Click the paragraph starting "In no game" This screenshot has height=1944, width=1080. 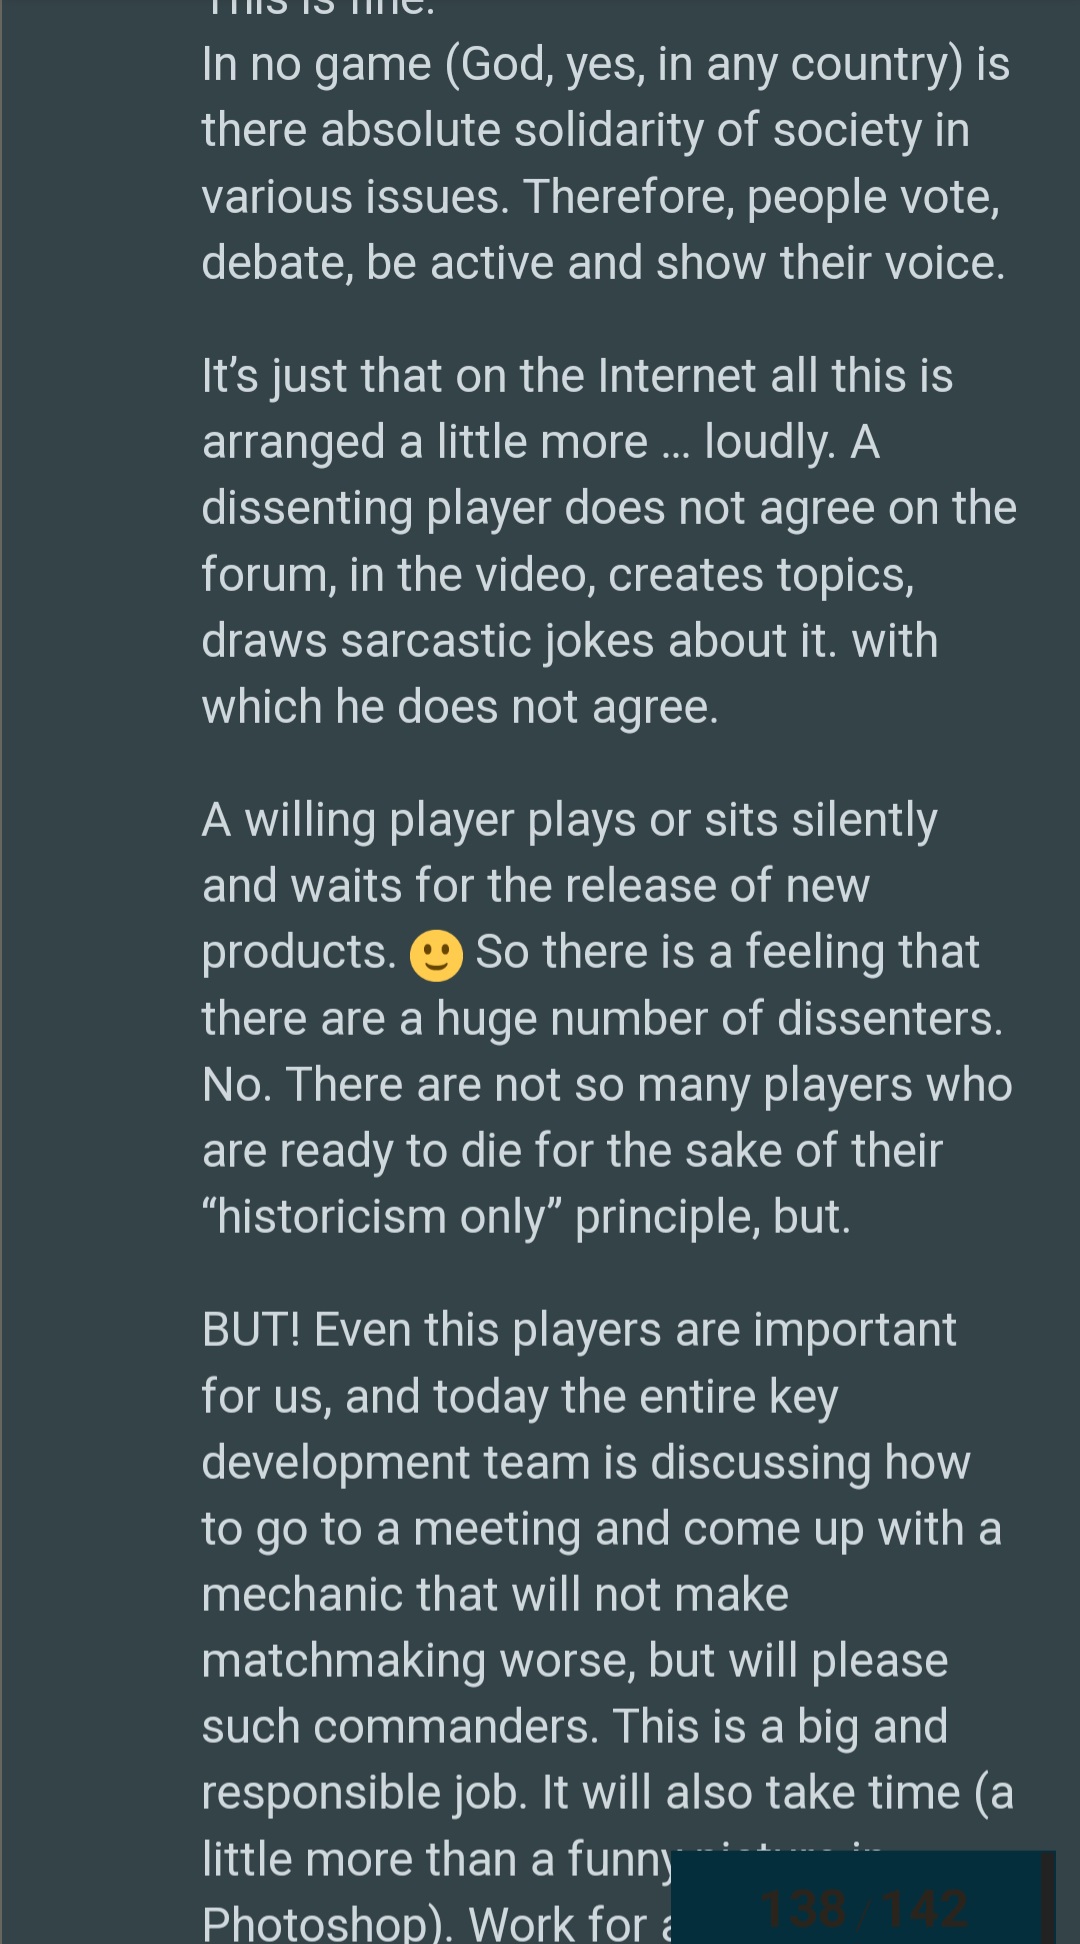tap(605, 163)
